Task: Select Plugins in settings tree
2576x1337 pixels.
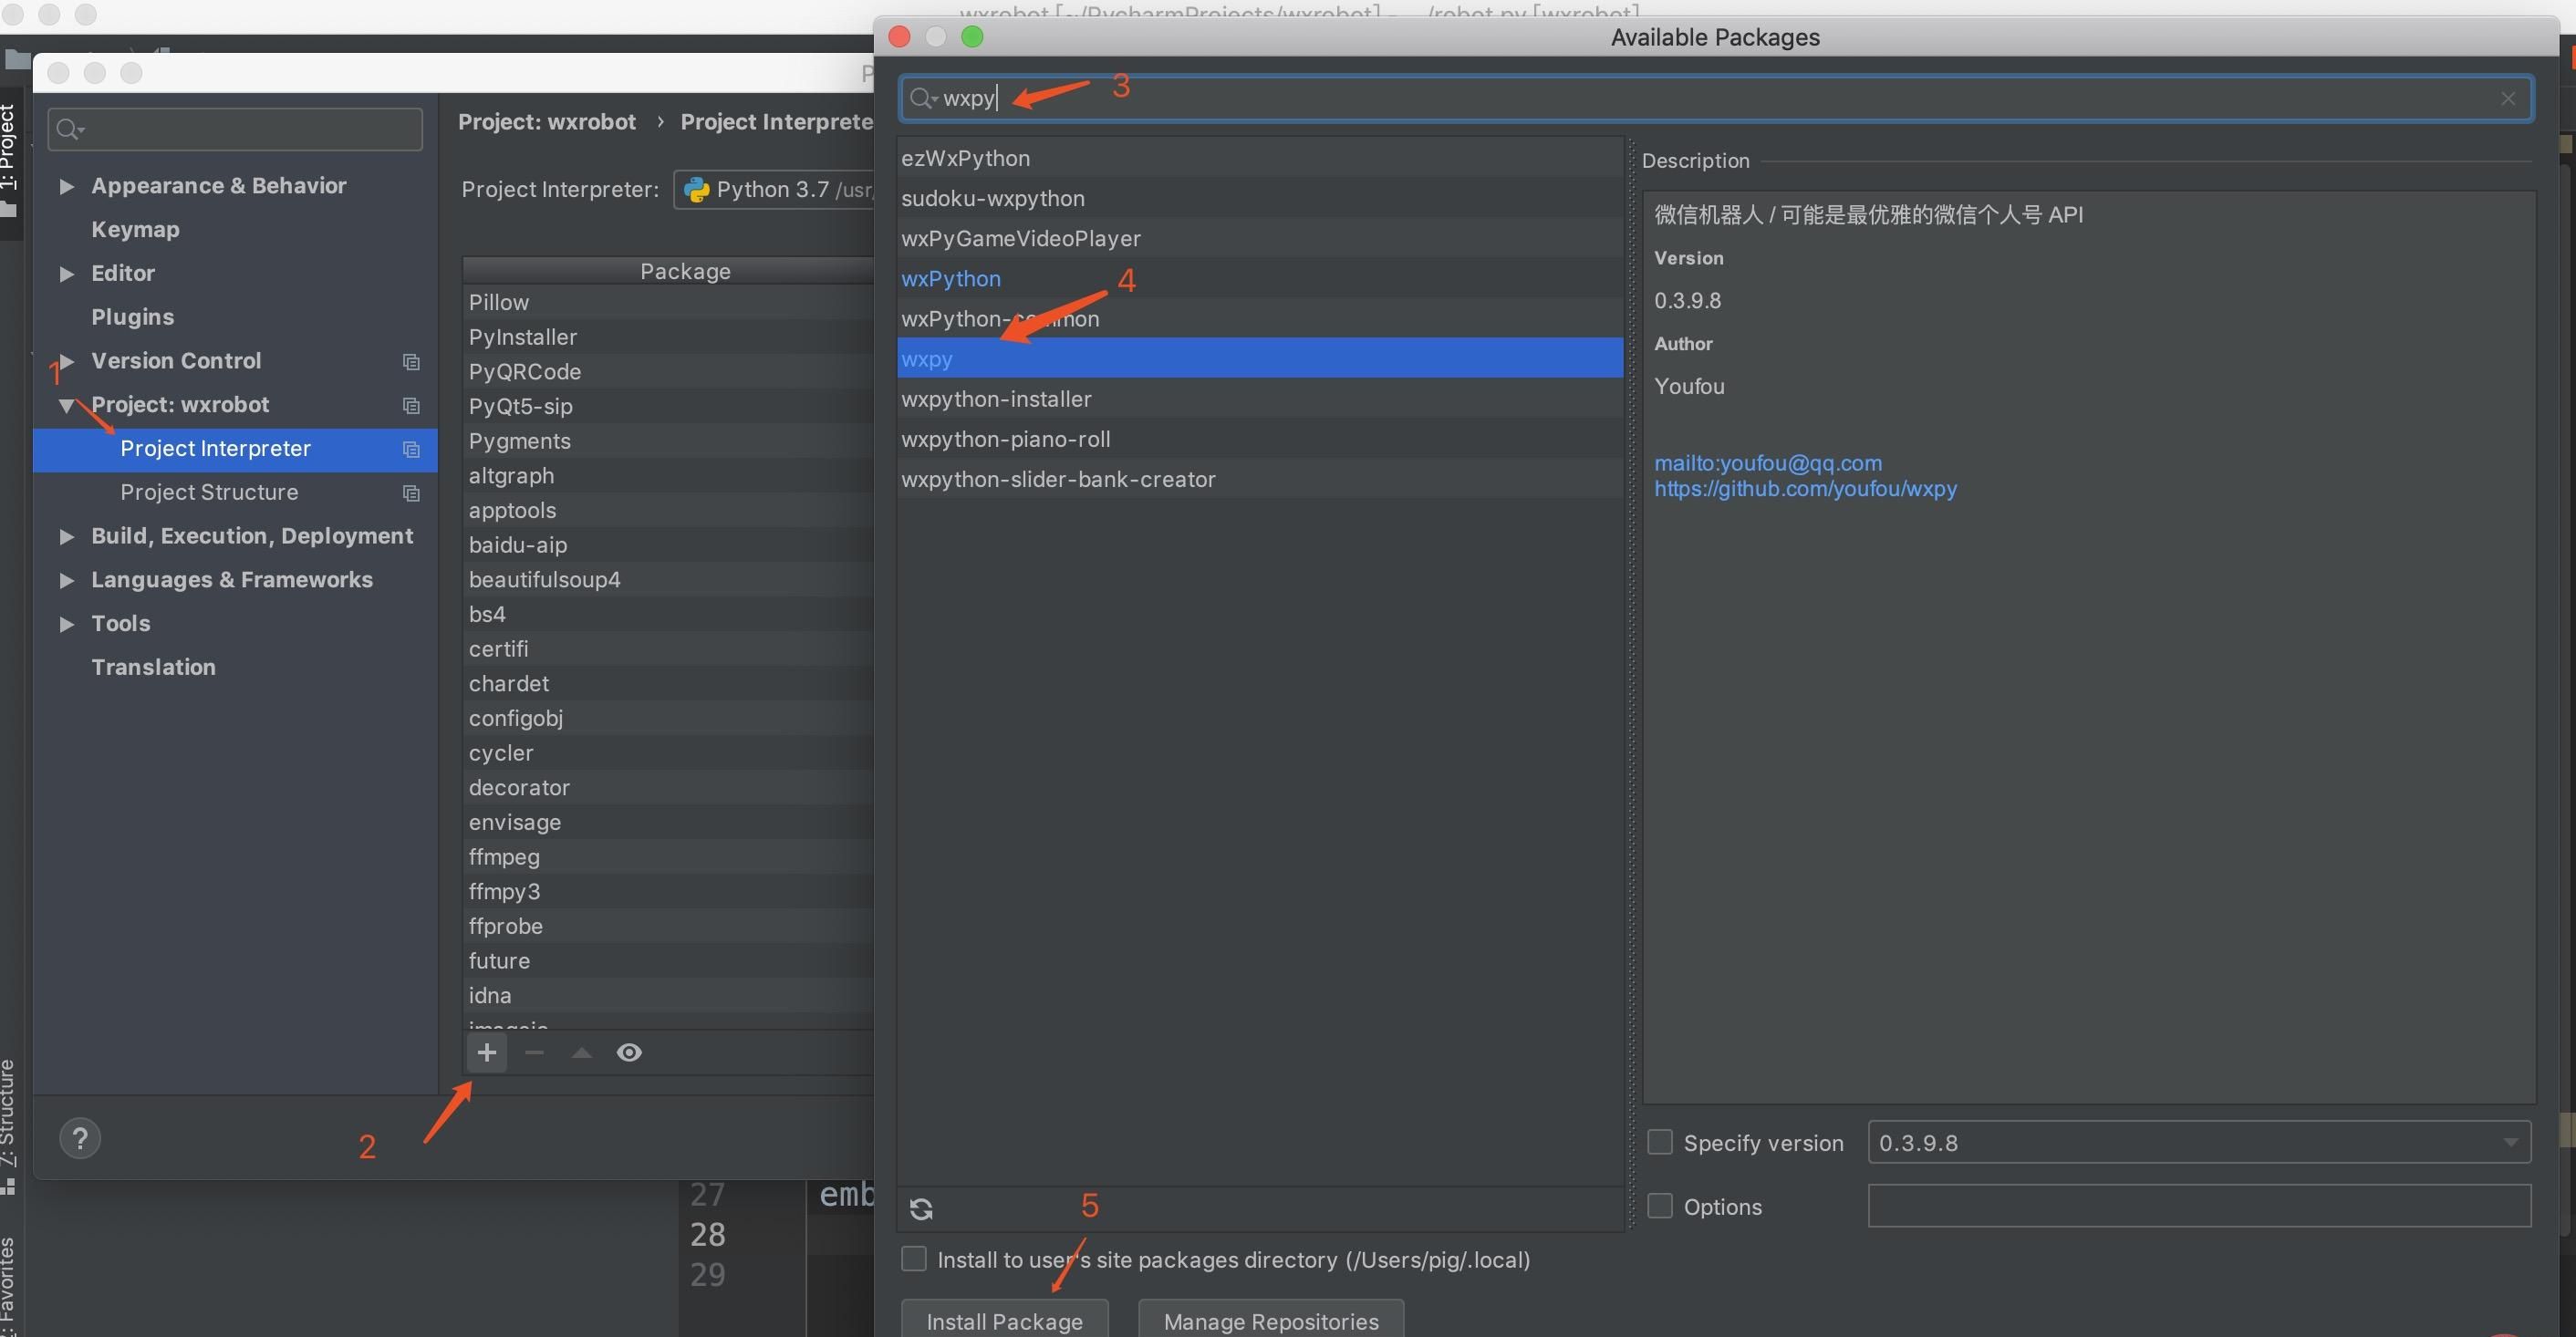Action: click(132, 317)
